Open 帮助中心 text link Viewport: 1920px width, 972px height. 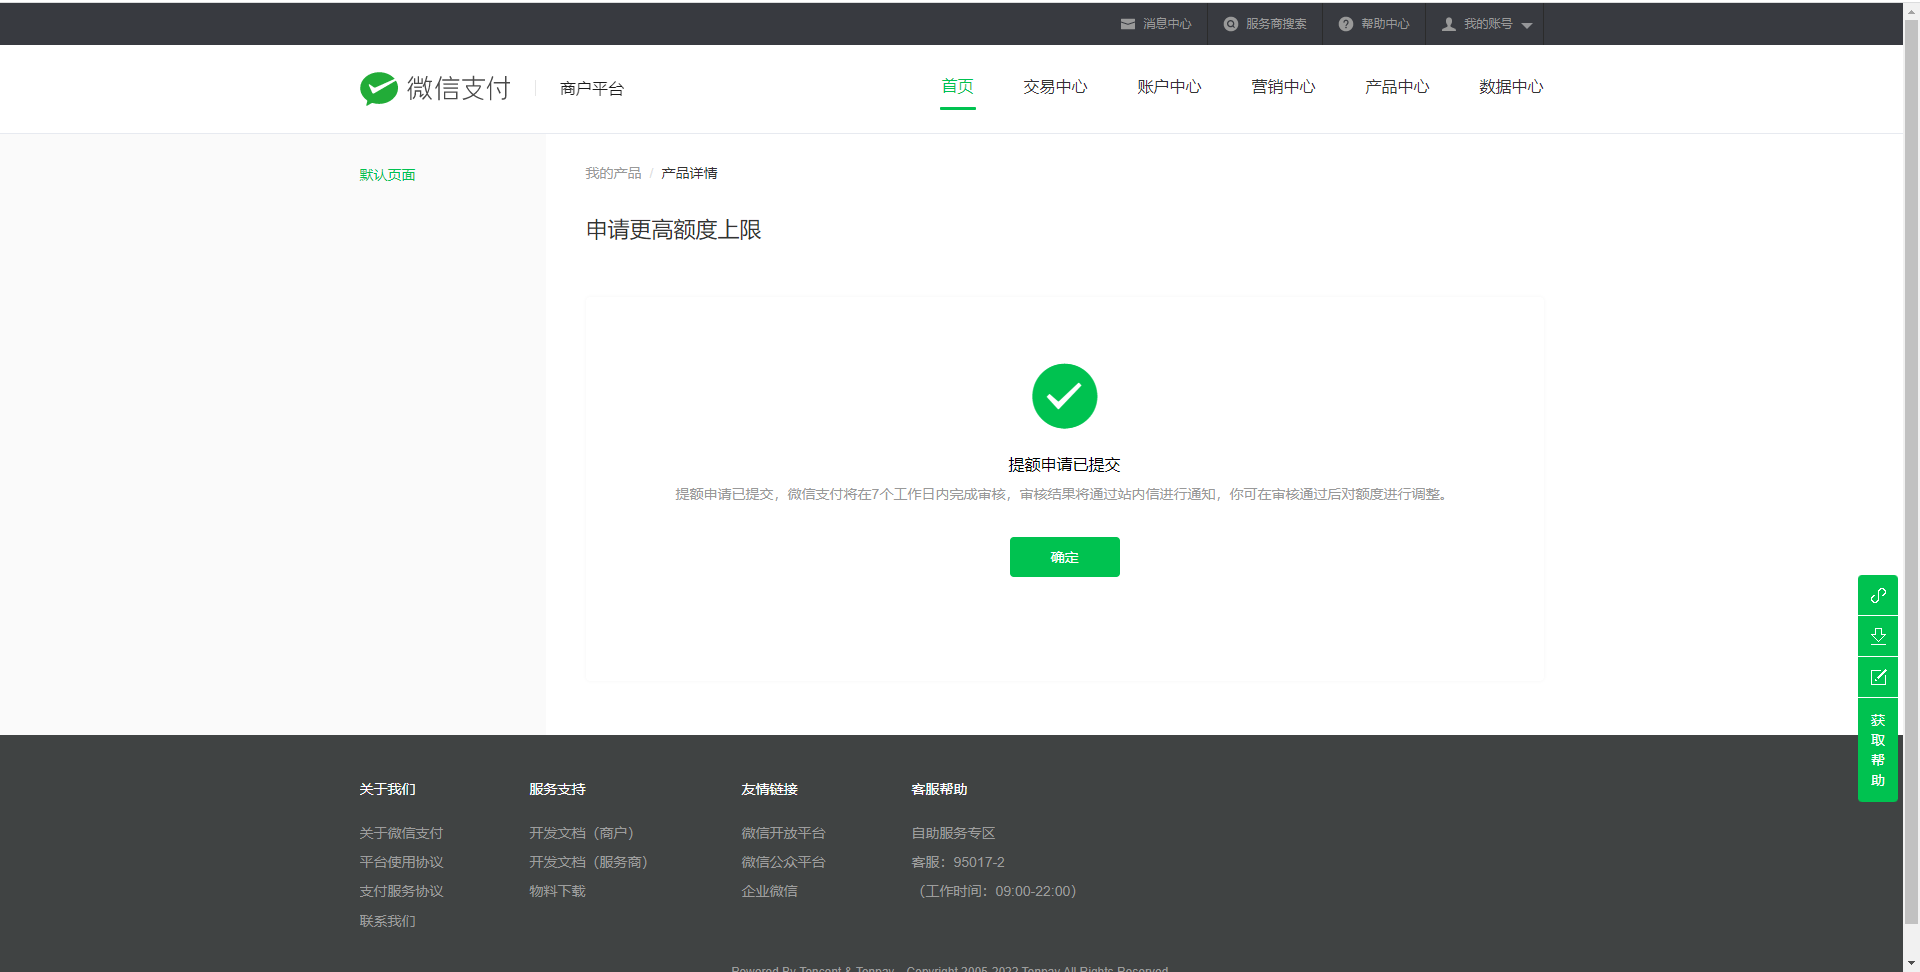pyautogui.click(x=1385, y=24)
